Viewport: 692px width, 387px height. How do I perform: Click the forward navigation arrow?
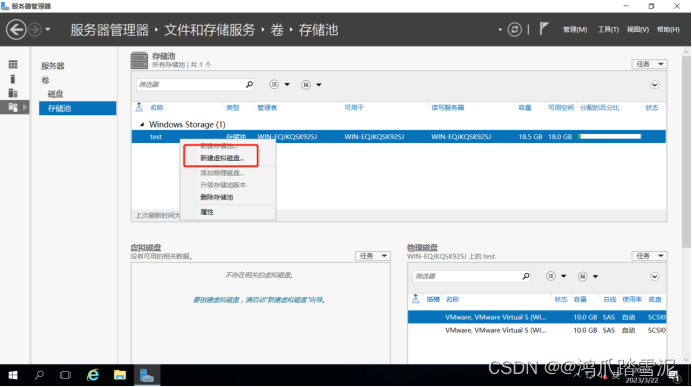[x=35, y=30]
